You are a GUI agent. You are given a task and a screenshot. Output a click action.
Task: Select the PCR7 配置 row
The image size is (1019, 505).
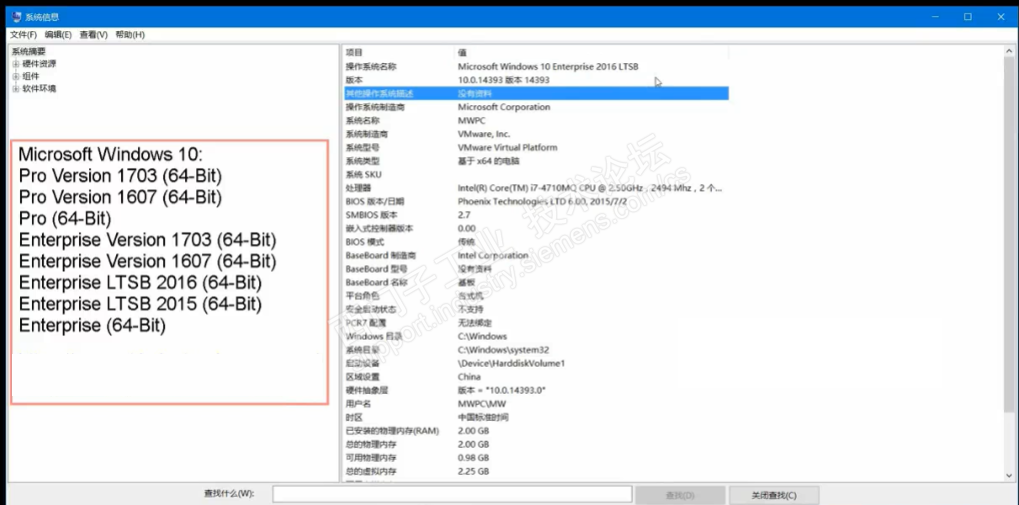point(535,323)
